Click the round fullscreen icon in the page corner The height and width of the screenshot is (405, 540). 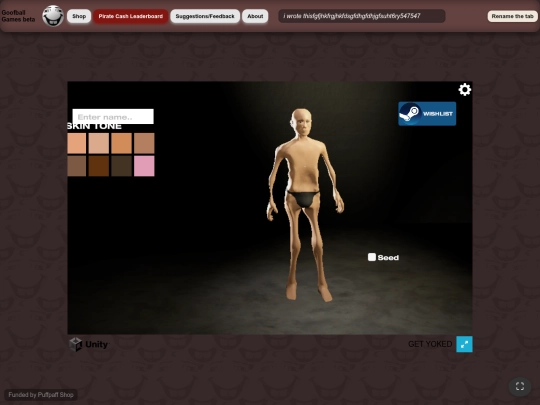(520, 386)
